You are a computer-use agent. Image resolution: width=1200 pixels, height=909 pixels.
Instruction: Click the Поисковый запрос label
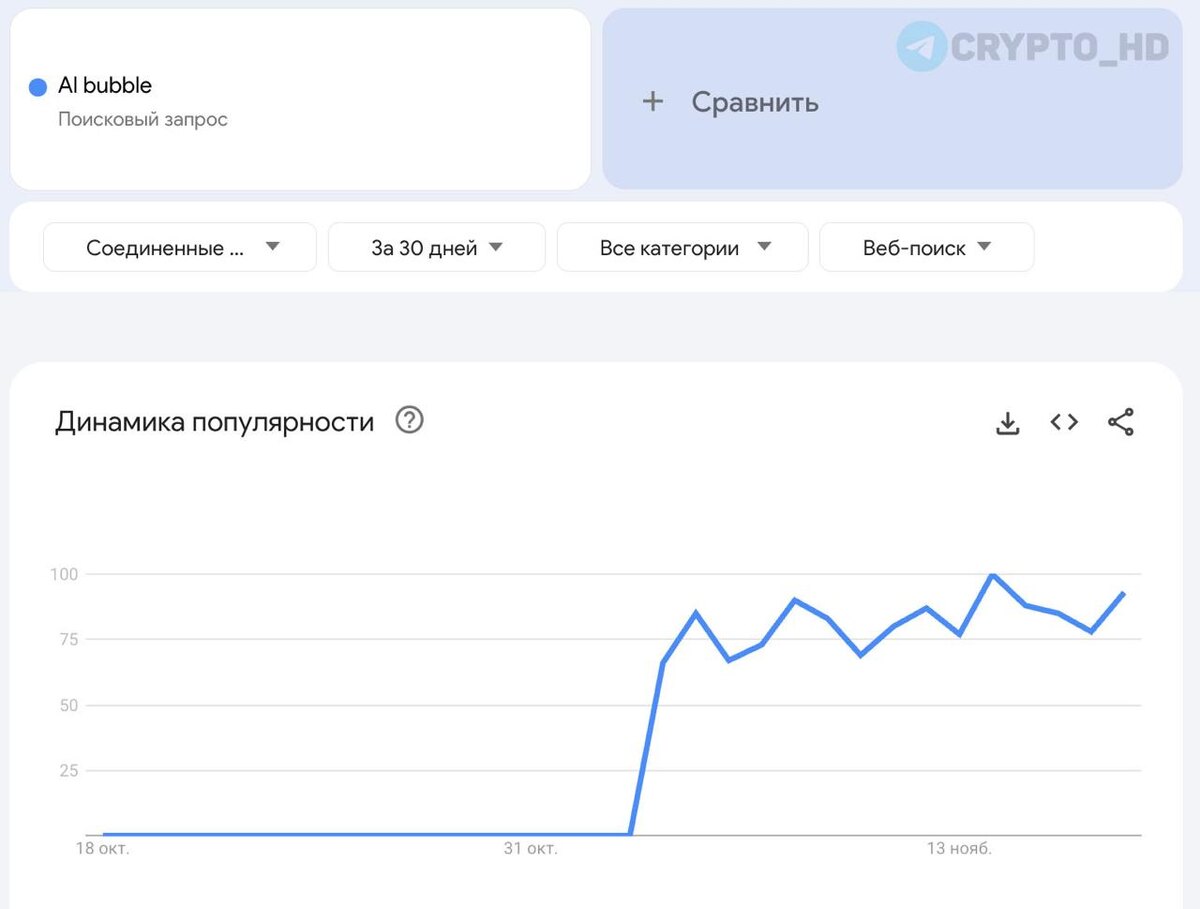pos(143,119)
